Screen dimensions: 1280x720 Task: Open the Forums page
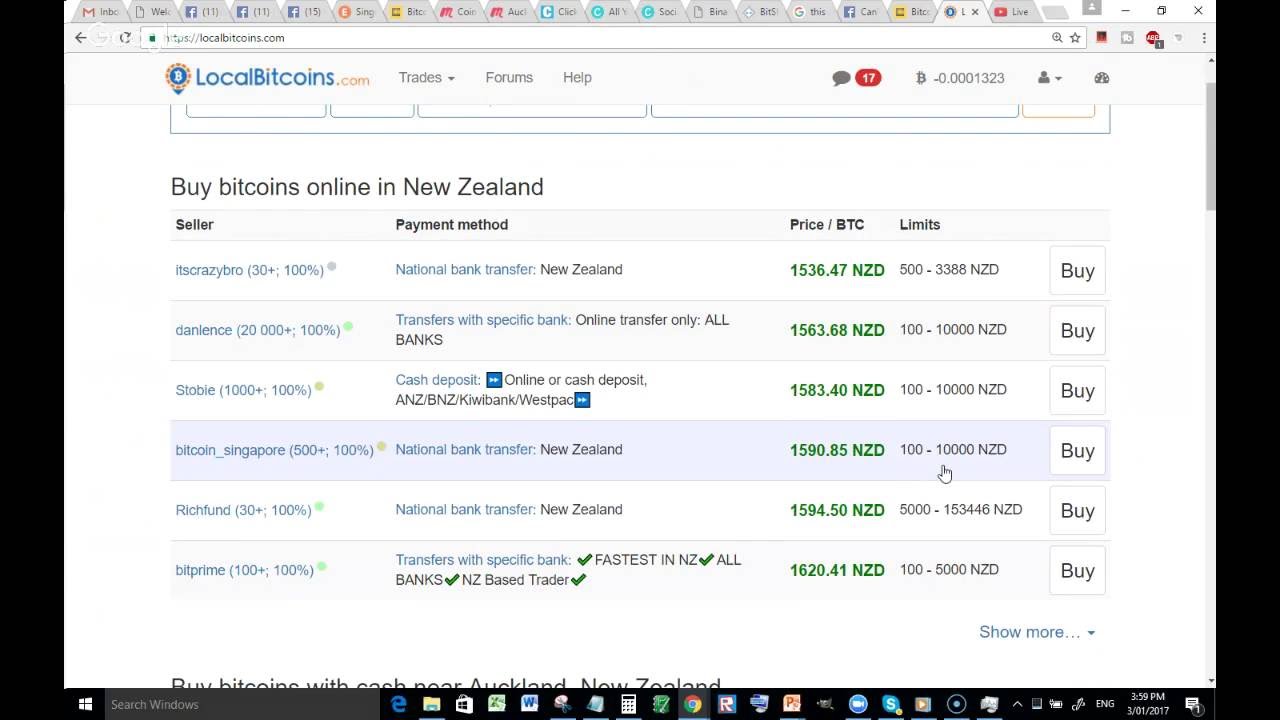(509, 77)
